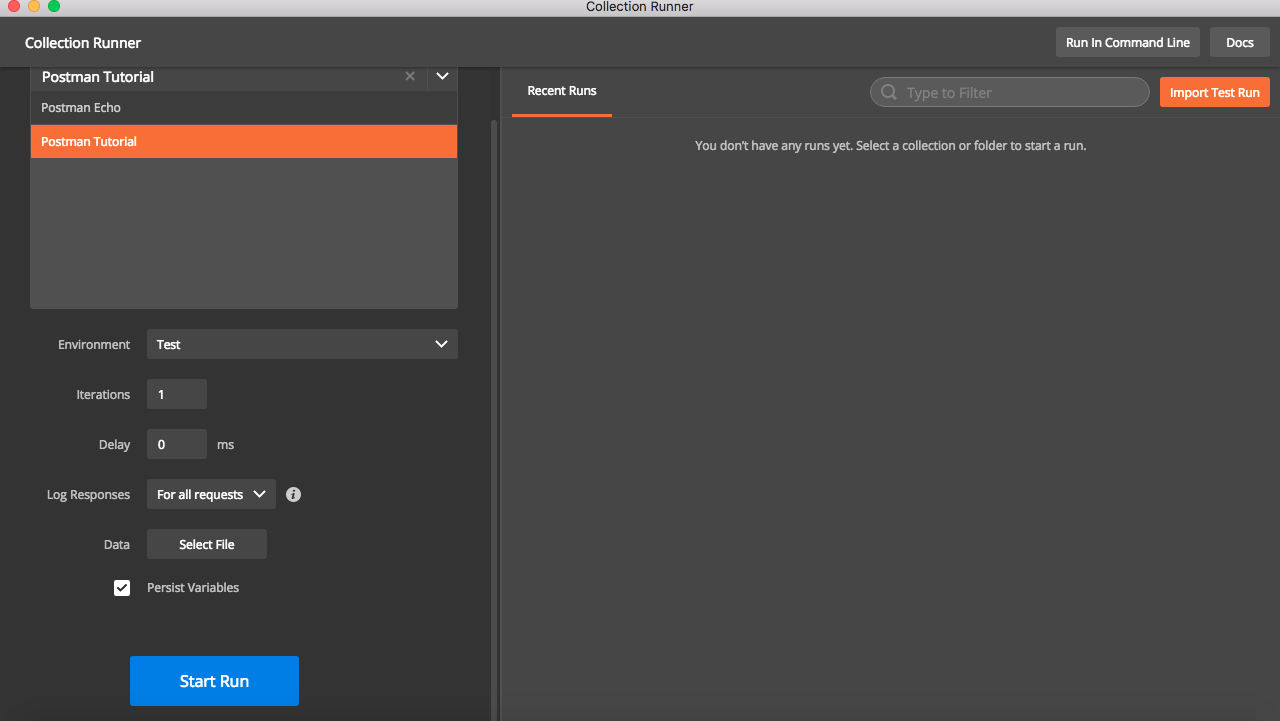Open the Log Responses dropdown
Image resolution: width=1280 pixels, height=721 pixels.
point(211,494)
